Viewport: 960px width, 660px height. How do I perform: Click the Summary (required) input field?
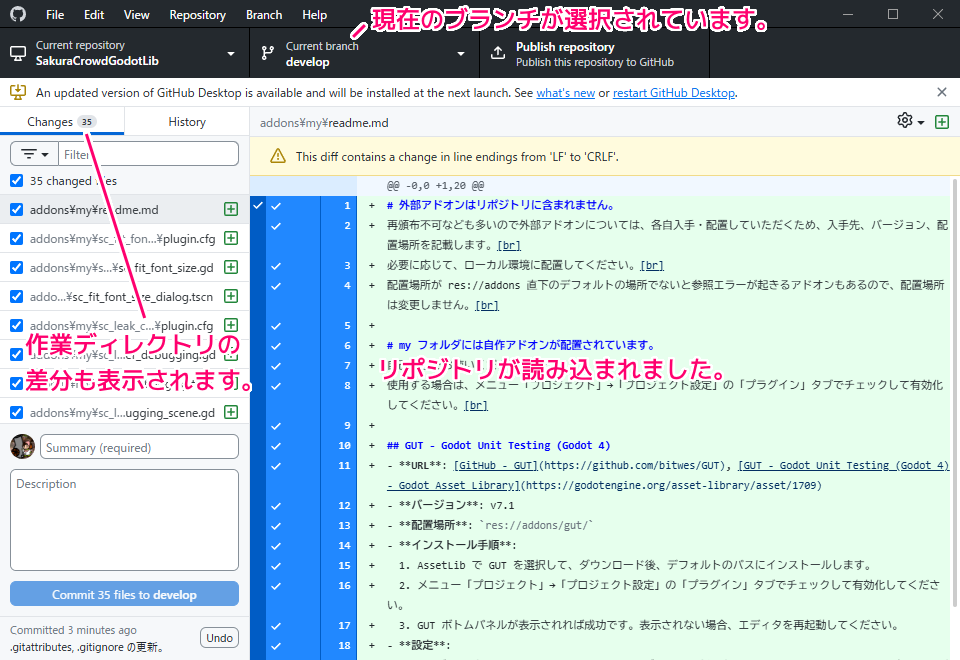coord(140,448)
